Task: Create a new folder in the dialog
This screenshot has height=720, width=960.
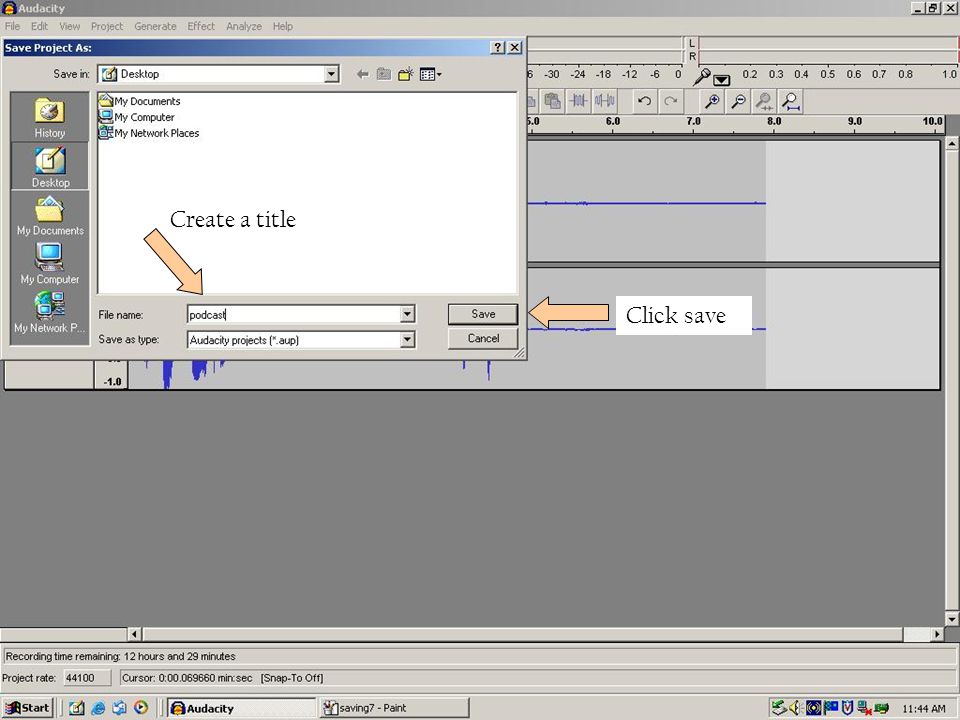Action: (405, 74)
